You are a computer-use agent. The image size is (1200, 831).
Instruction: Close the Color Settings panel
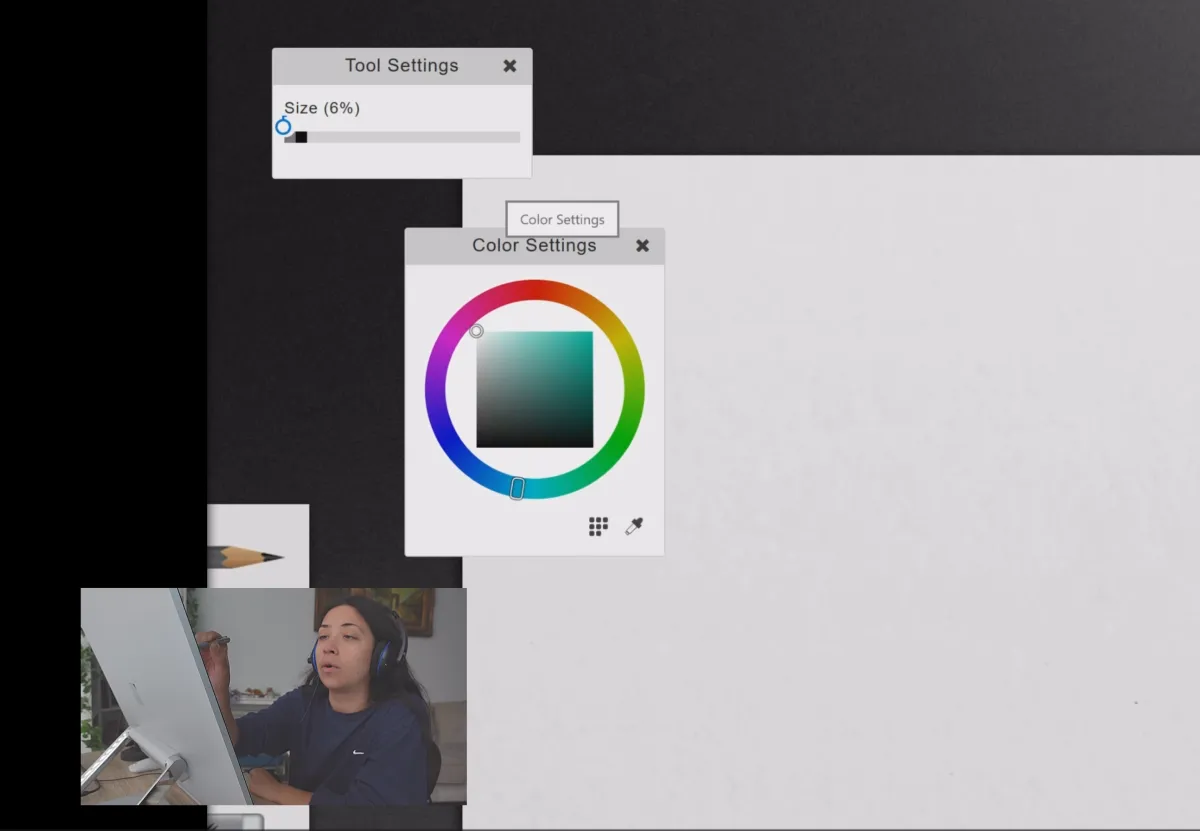pyautogui.click(x=643, y=246)
